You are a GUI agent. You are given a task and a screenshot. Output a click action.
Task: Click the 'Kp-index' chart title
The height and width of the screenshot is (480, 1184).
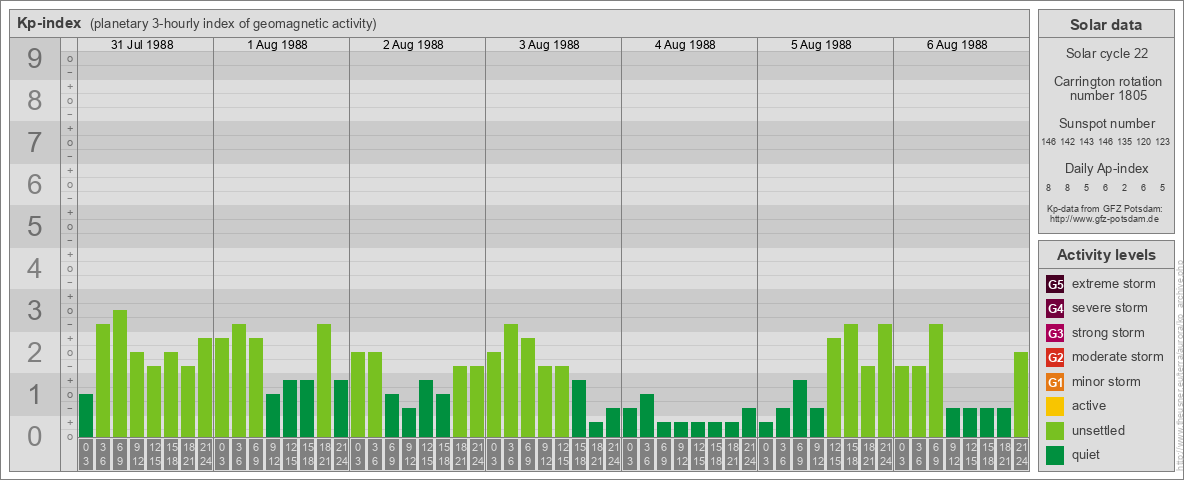click(49, 23)
